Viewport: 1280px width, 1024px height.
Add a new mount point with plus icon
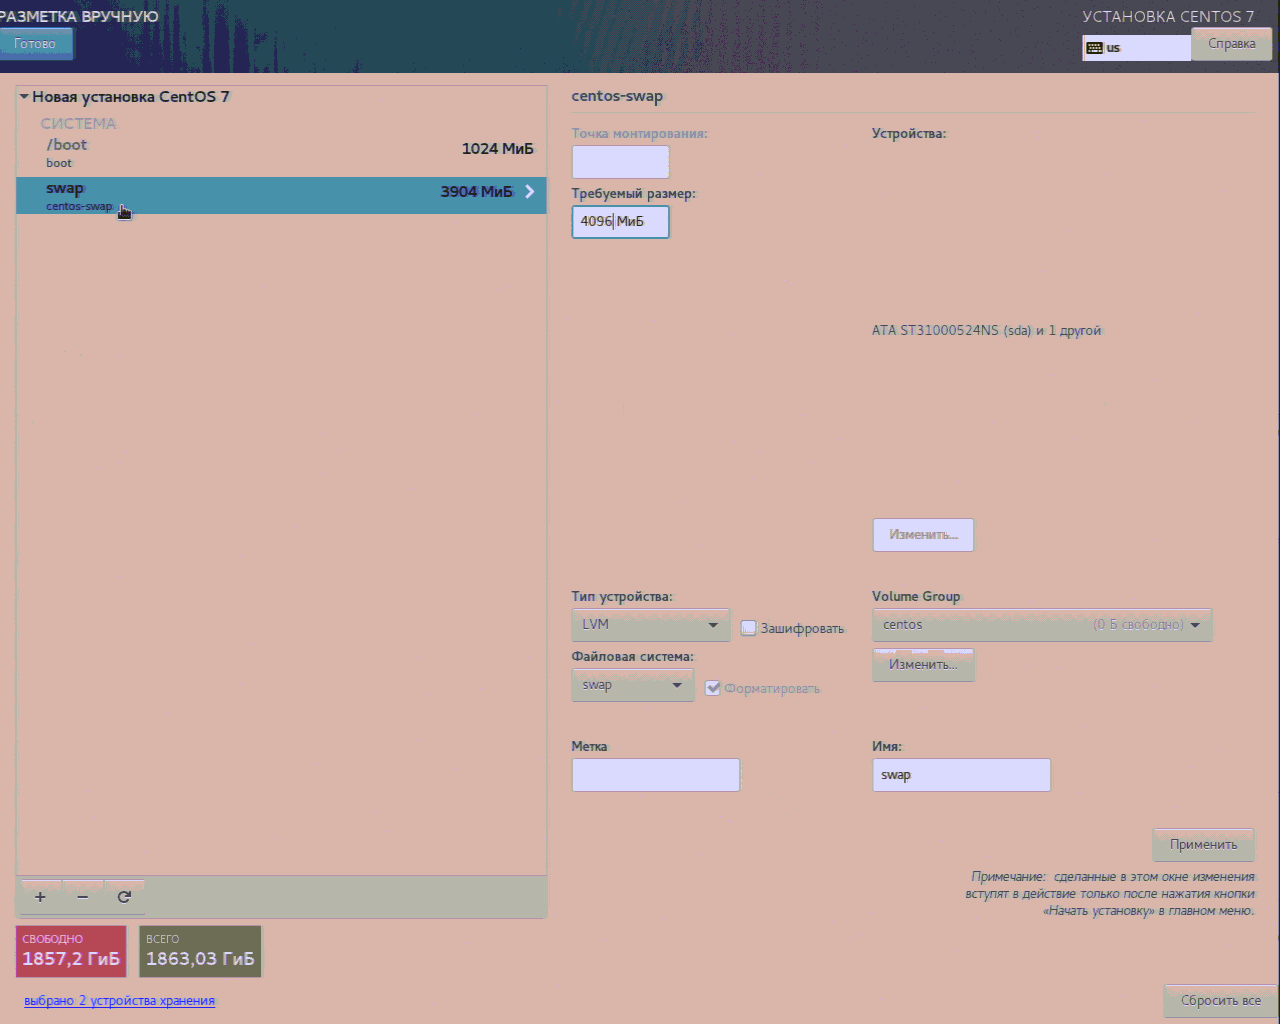coord(40,897)
